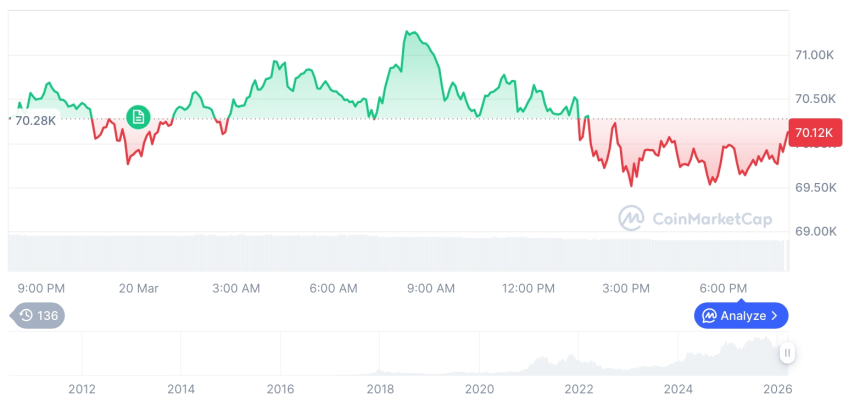Viewport: 860px width, 401px height.
Task: Click the 3:00 PM time axis label
Action: click(x=626, y=288)
